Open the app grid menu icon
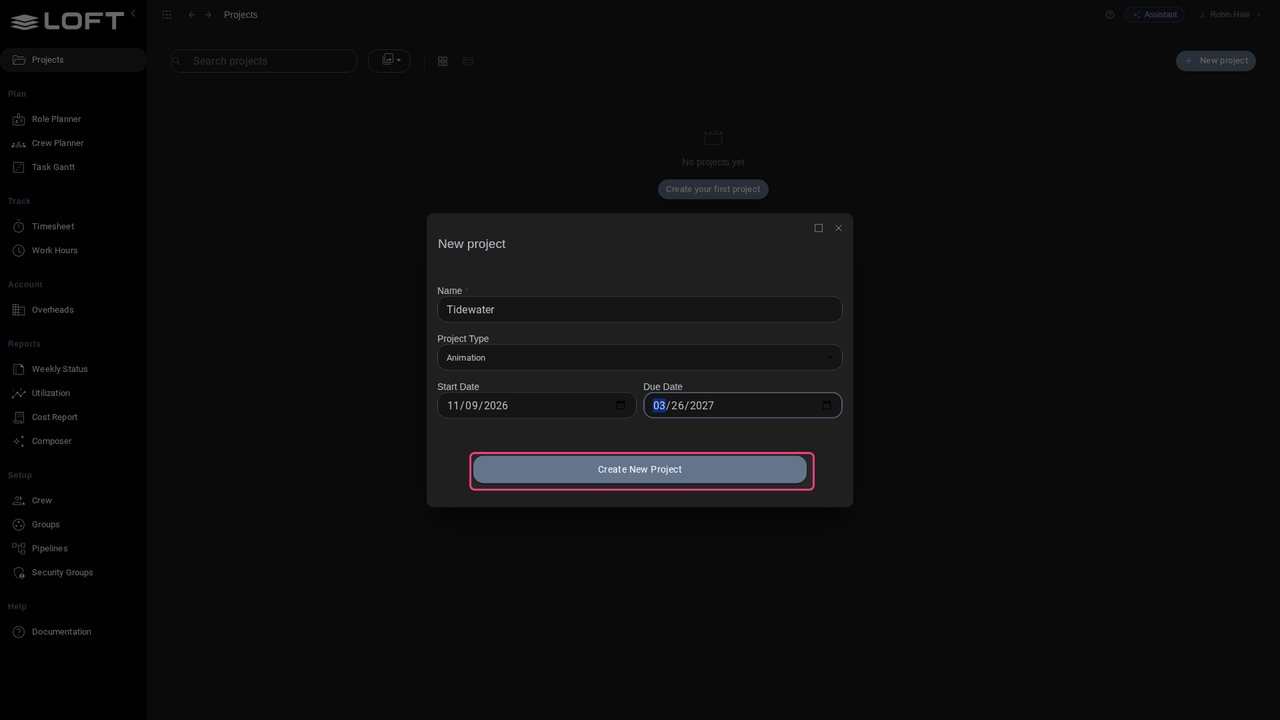 point(166,15)
